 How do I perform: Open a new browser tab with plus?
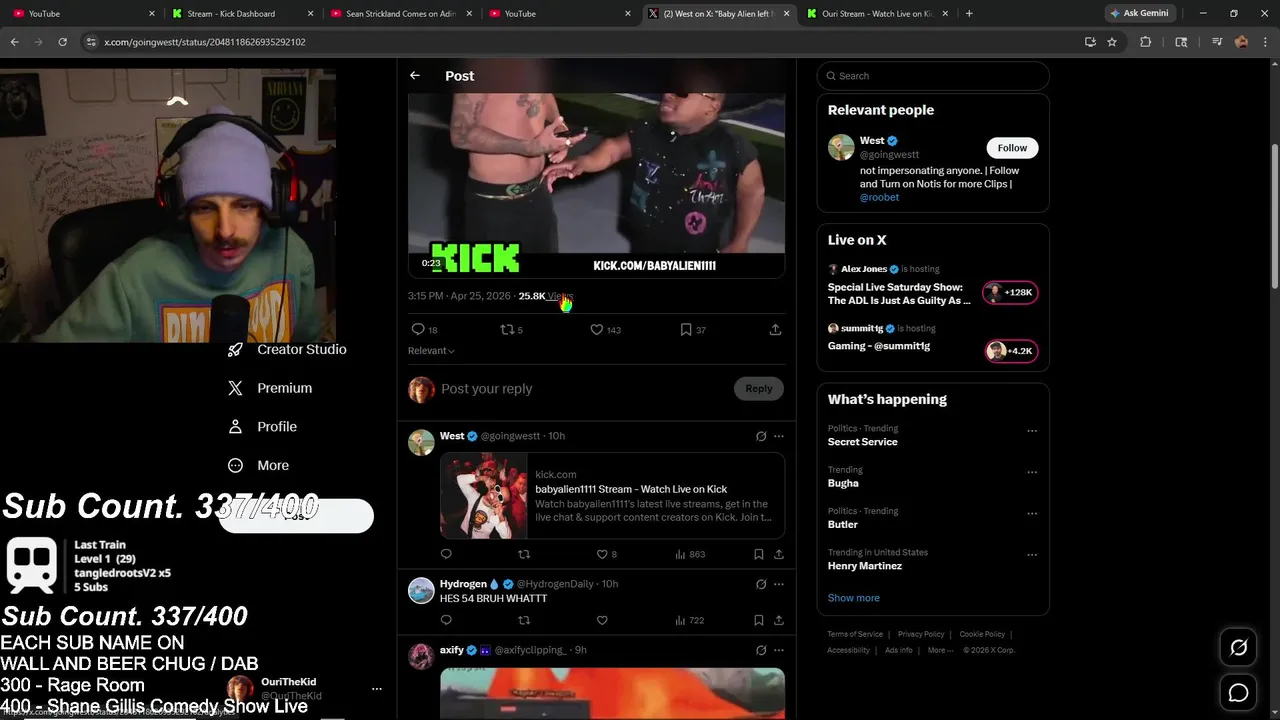tap(969, 14)
